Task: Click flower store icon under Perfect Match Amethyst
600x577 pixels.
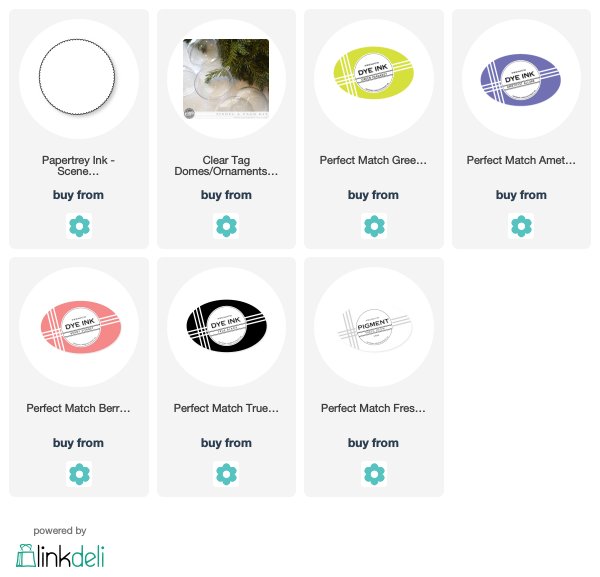Action: pyautogui.click(x=521, y=226)
